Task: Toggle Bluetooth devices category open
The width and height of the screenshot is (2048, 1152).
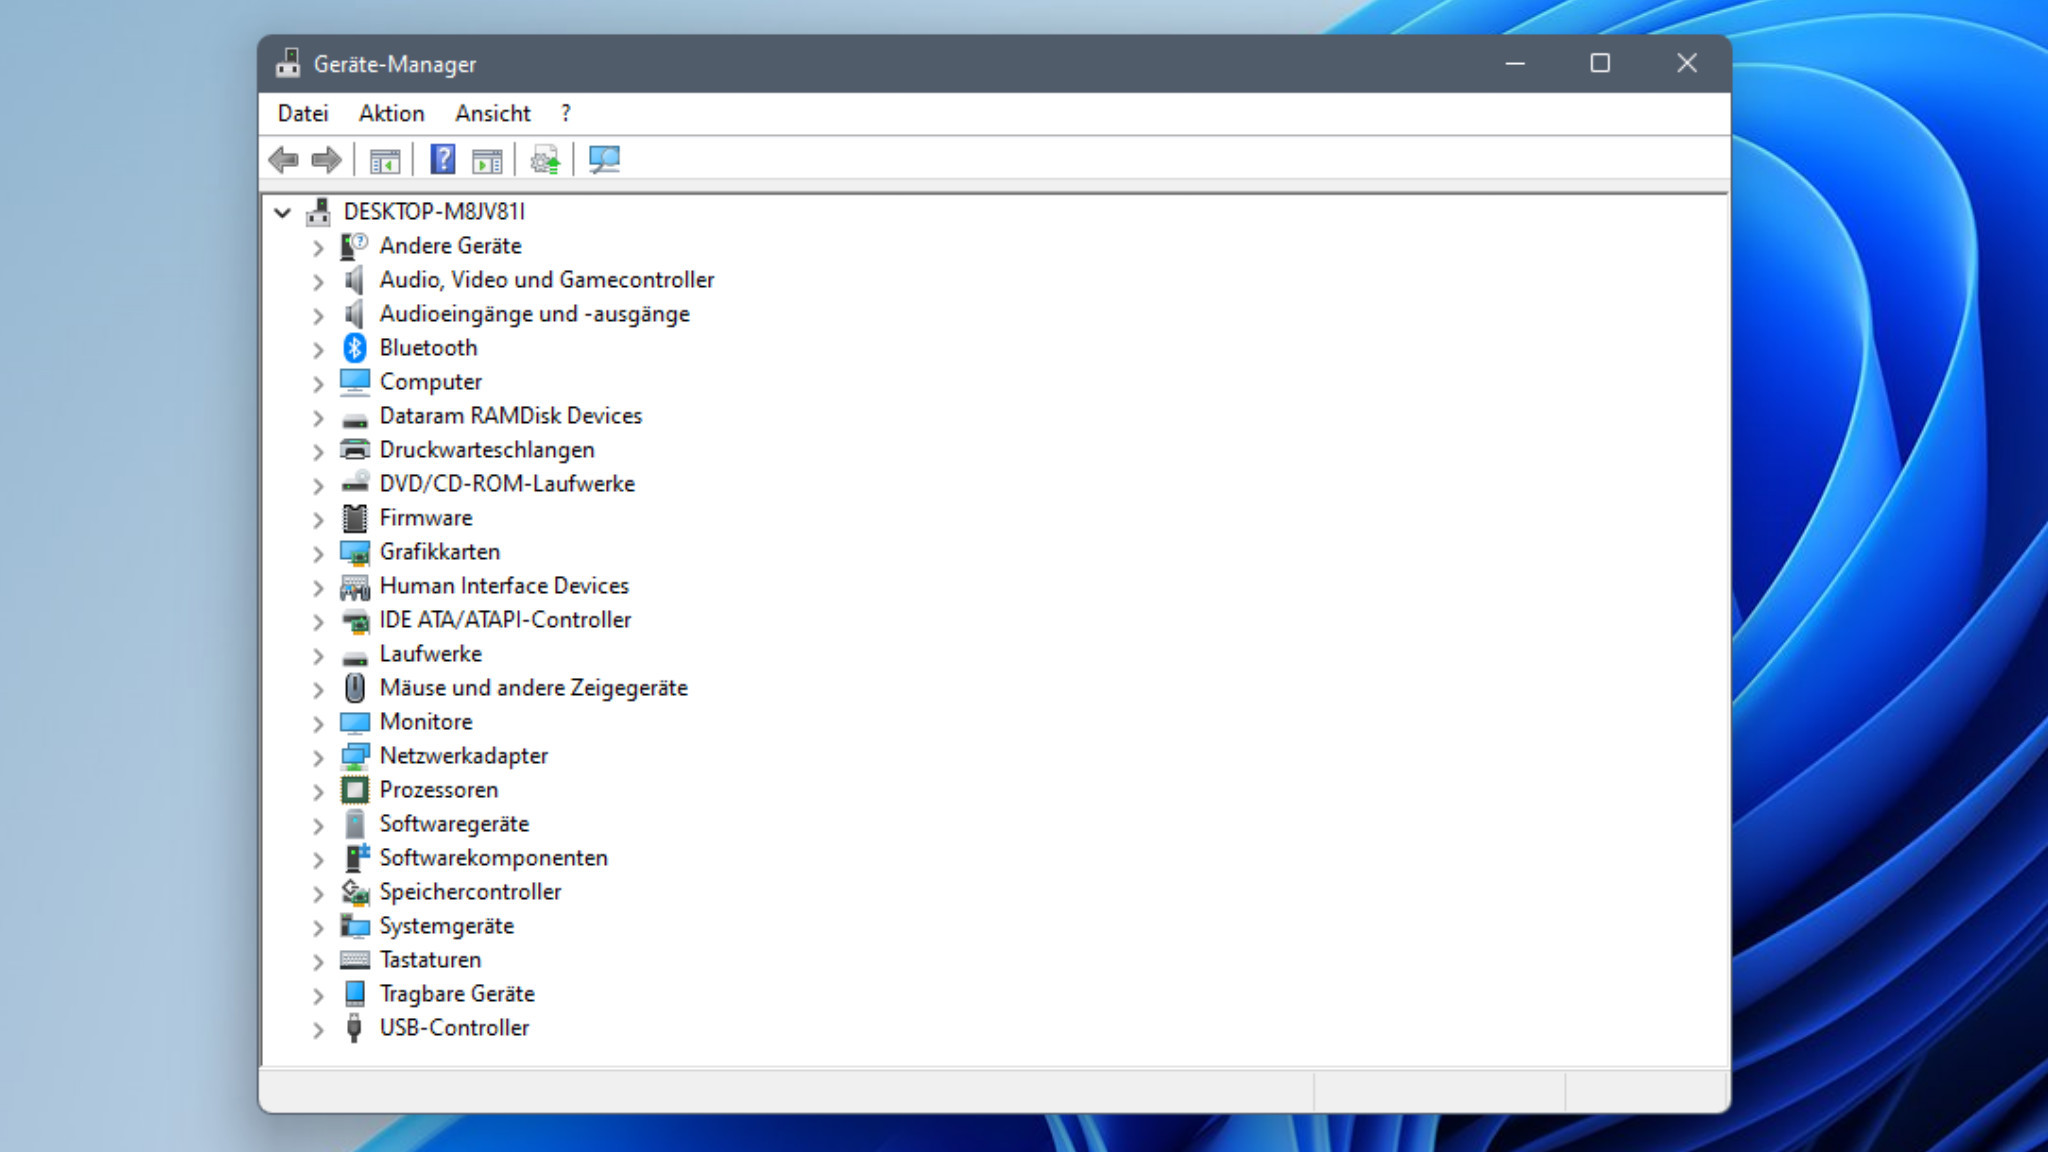Action: (316, 346)
